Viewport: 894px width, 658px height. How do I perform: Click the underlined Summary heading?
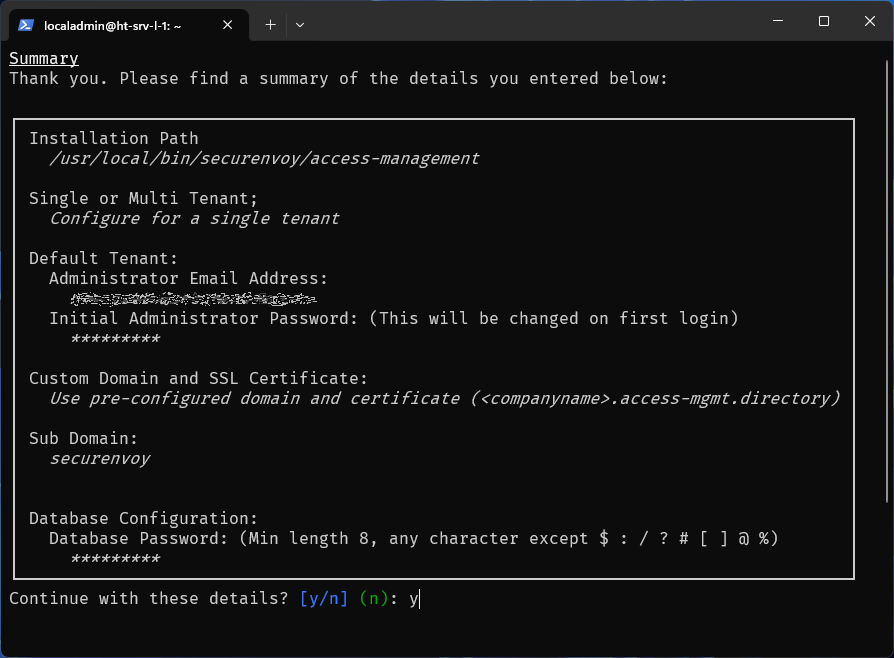click(x=44, y=59)
